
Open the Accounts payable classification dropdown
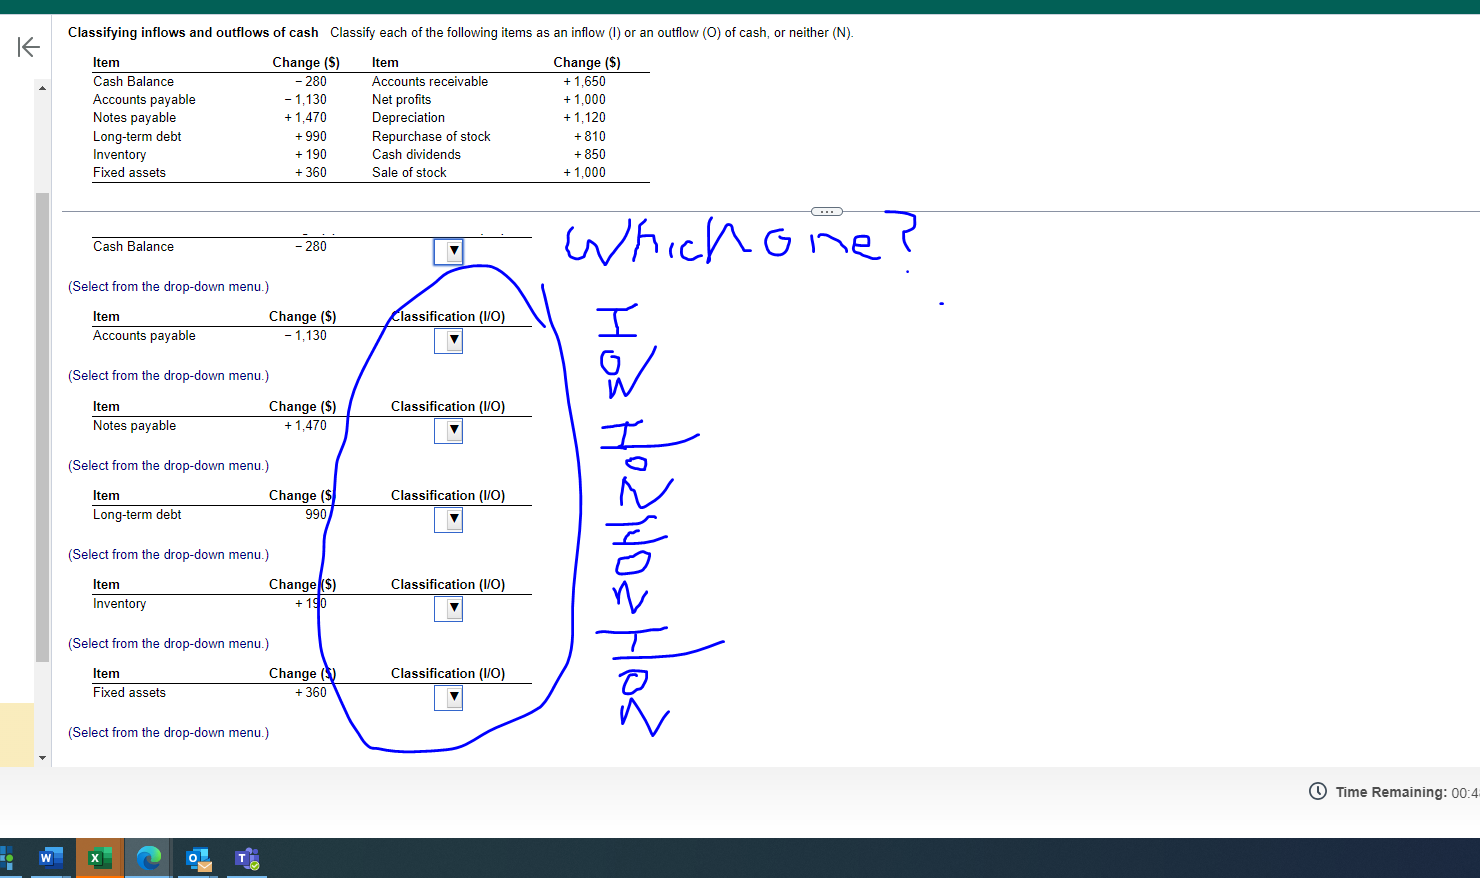[x=449, y=340]
